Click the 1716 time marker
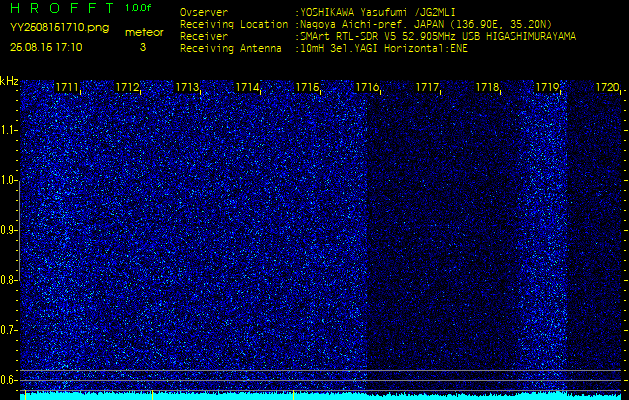629x400 pixels. (x=367, y=87)
